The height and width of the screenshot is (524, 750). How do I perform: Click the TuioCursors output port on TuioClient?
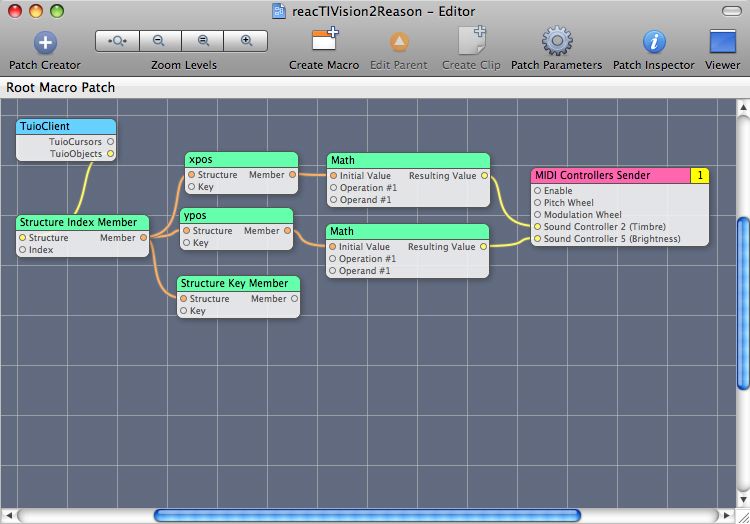click(x=110, y=142)
